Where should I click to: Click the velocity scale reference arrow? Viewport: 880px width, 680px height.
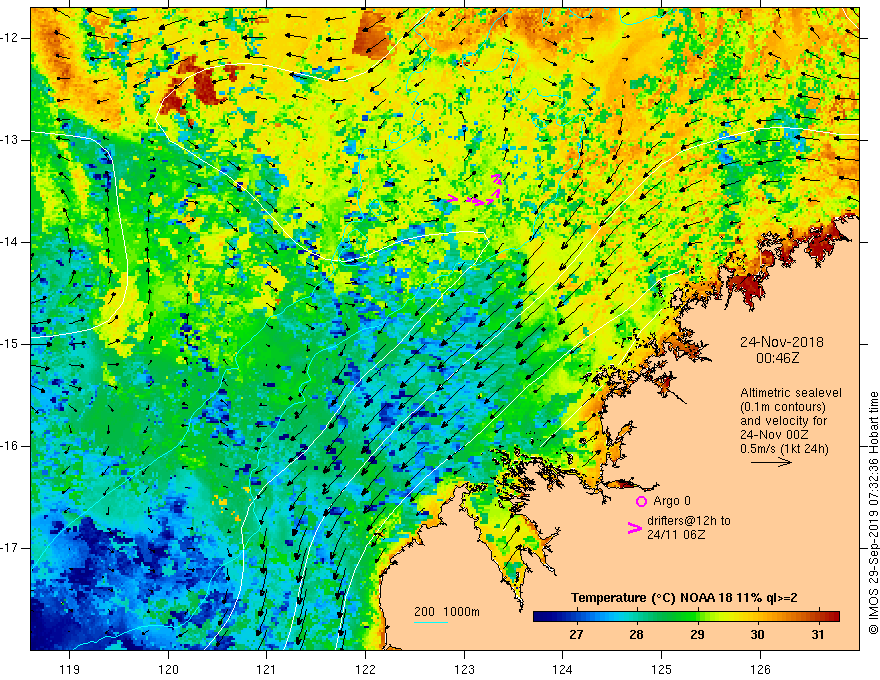(x=772, y=463)
